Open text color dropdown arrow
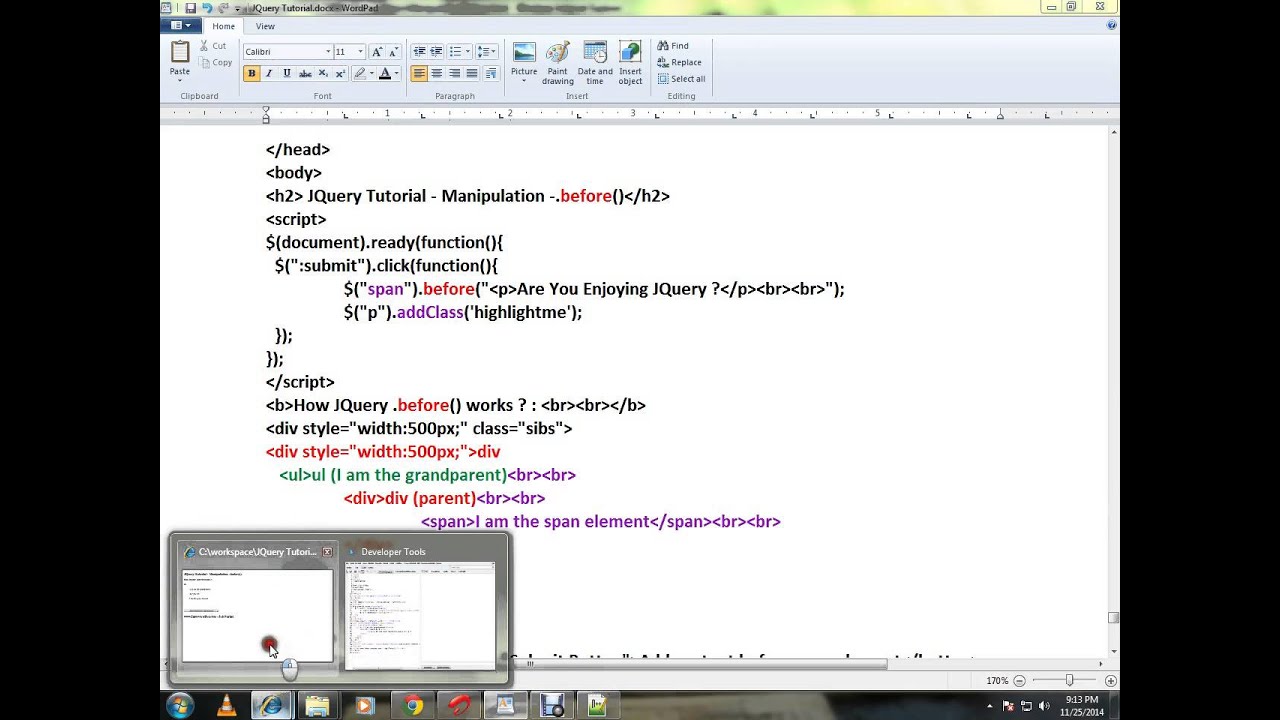 [x=396, y=73]
